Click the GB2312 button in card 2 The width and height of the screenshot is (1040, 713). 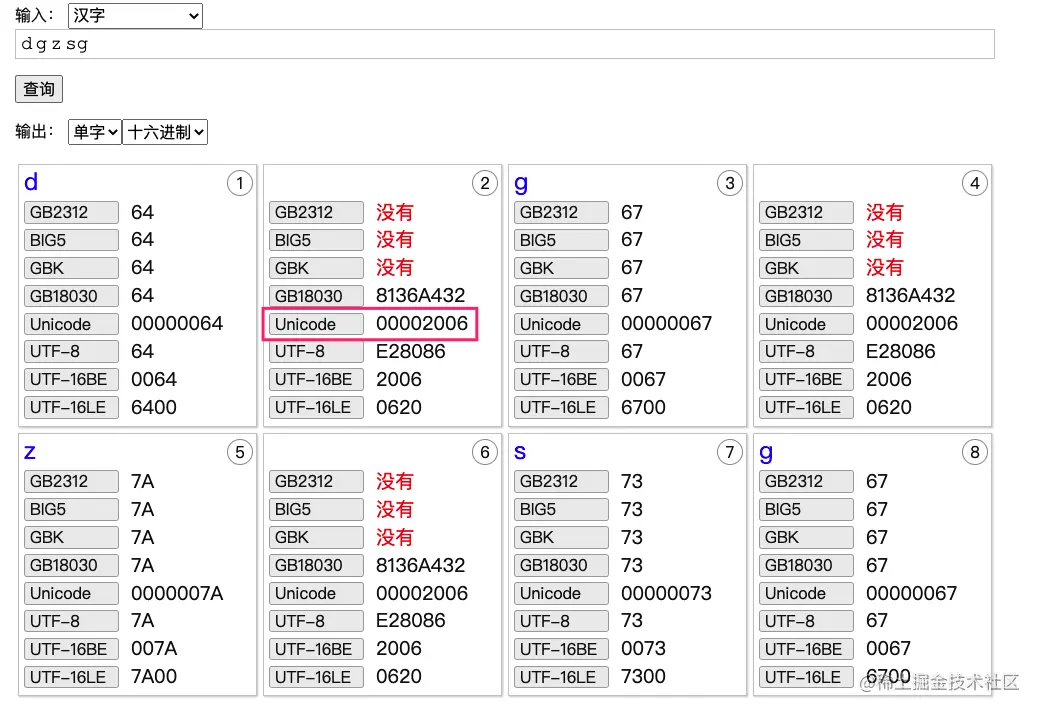(316, 212)
